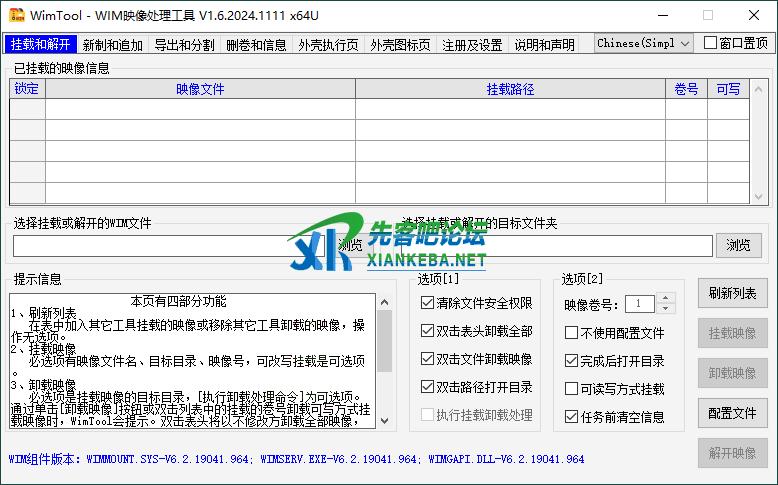Switch to the 新制和追加 tab

[112, 45]
